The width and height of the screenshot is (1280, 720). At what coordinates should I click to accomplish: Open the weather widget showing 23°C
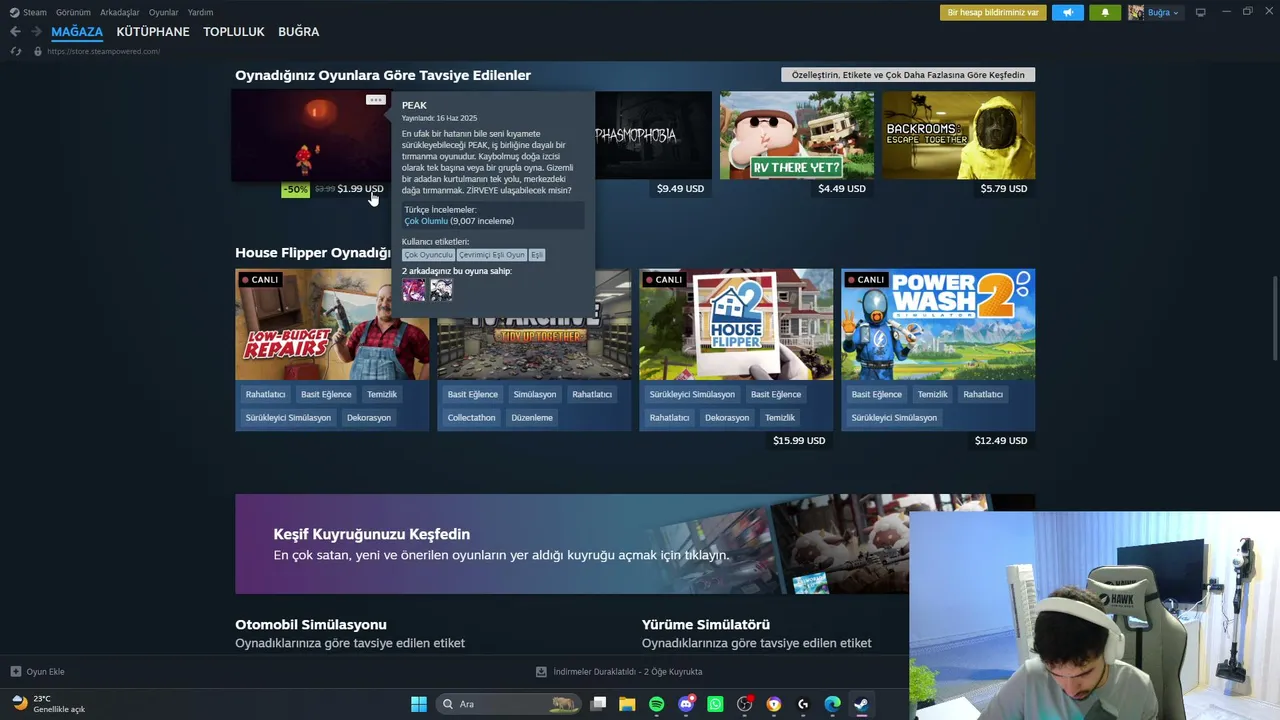(48, 704)
